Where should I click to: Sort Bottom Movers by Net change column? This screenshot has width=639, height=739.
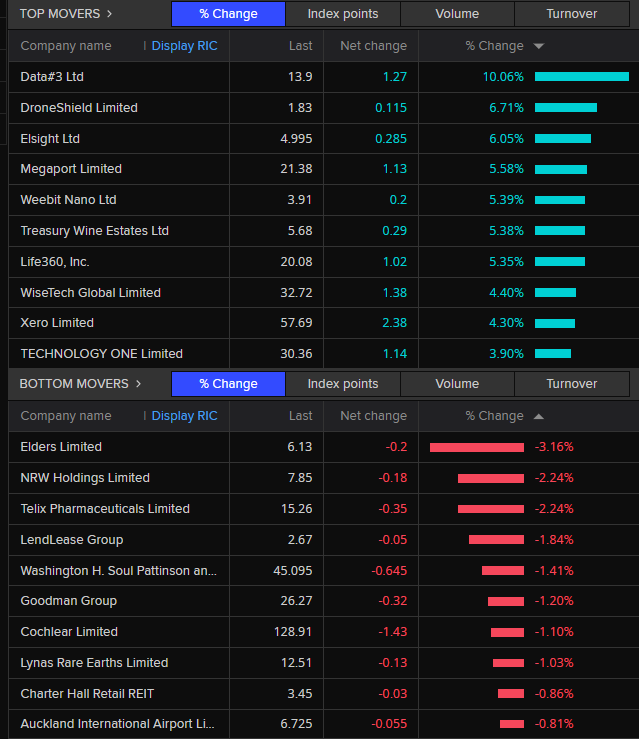click(x=374, y=416)
